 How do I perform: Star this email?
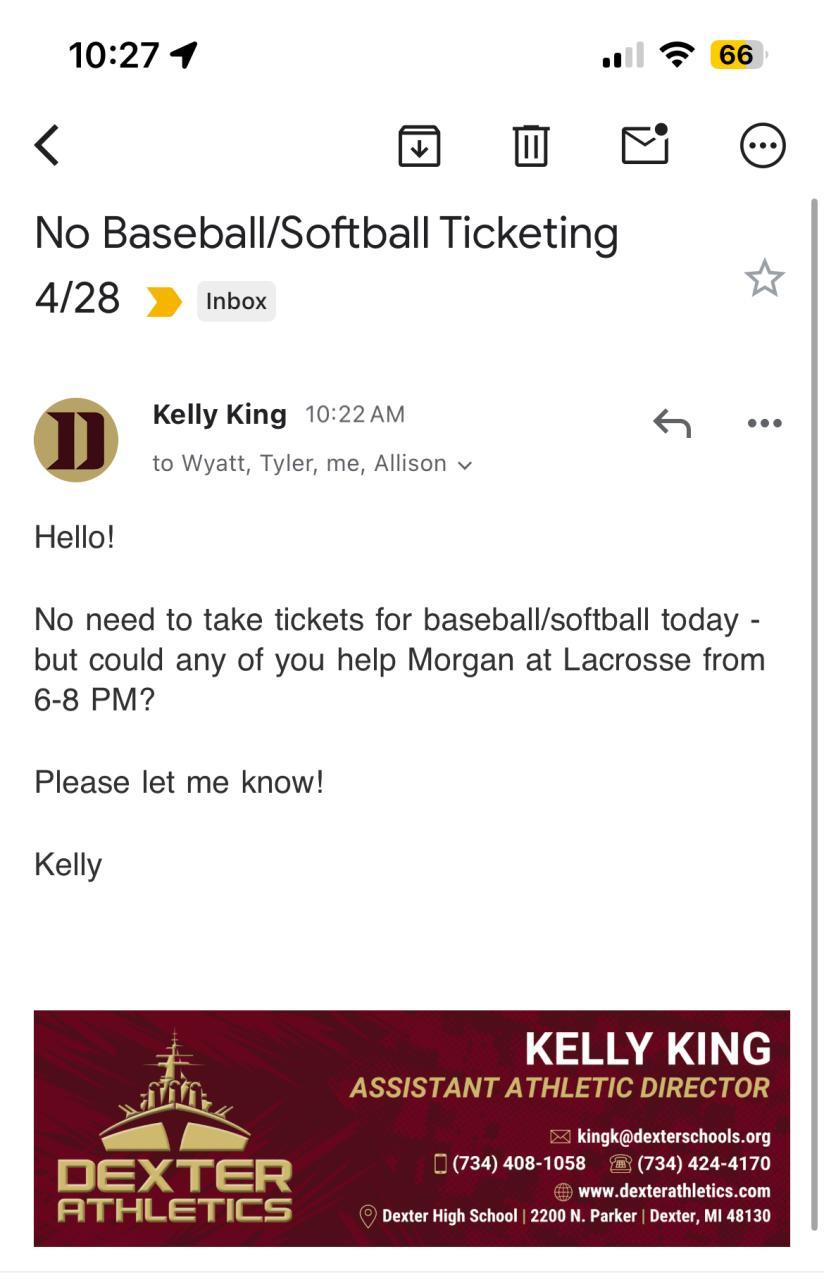764,278
